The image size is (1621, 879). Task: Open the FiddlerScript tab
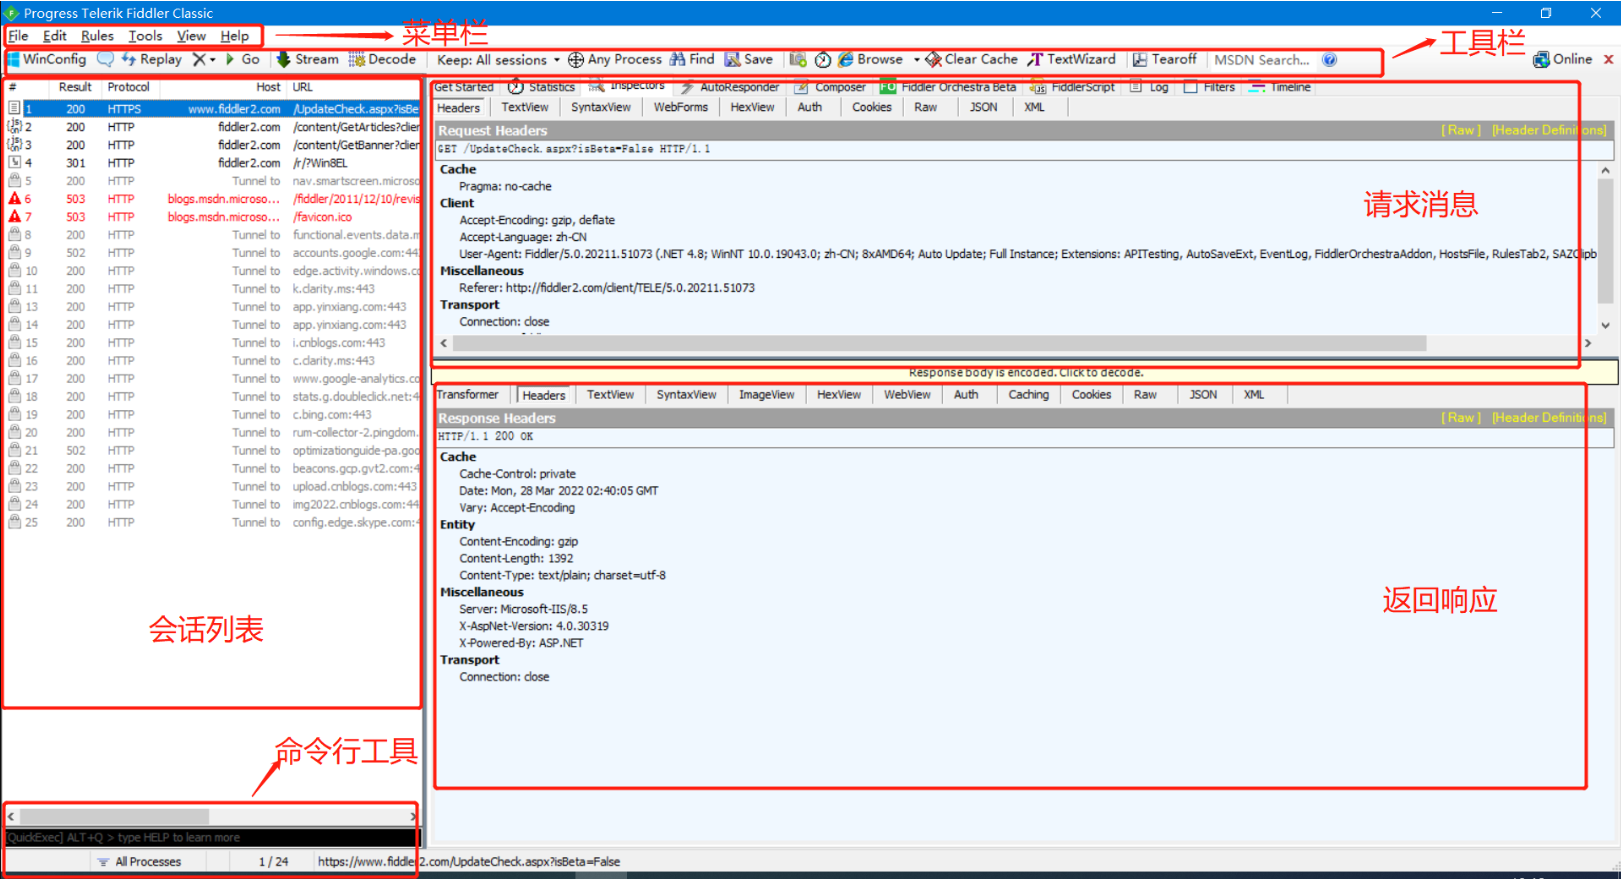pyautogui.click(x=1072, y=88)
